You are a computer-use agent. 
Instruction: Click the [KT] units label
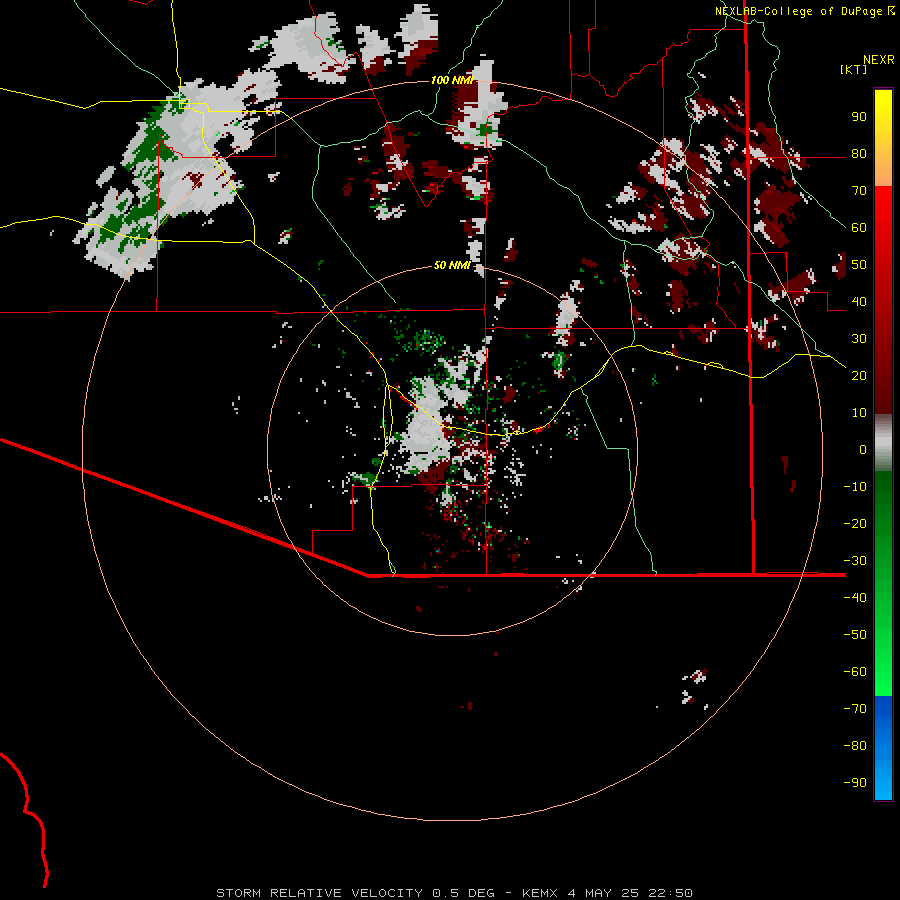click(854, 69)
